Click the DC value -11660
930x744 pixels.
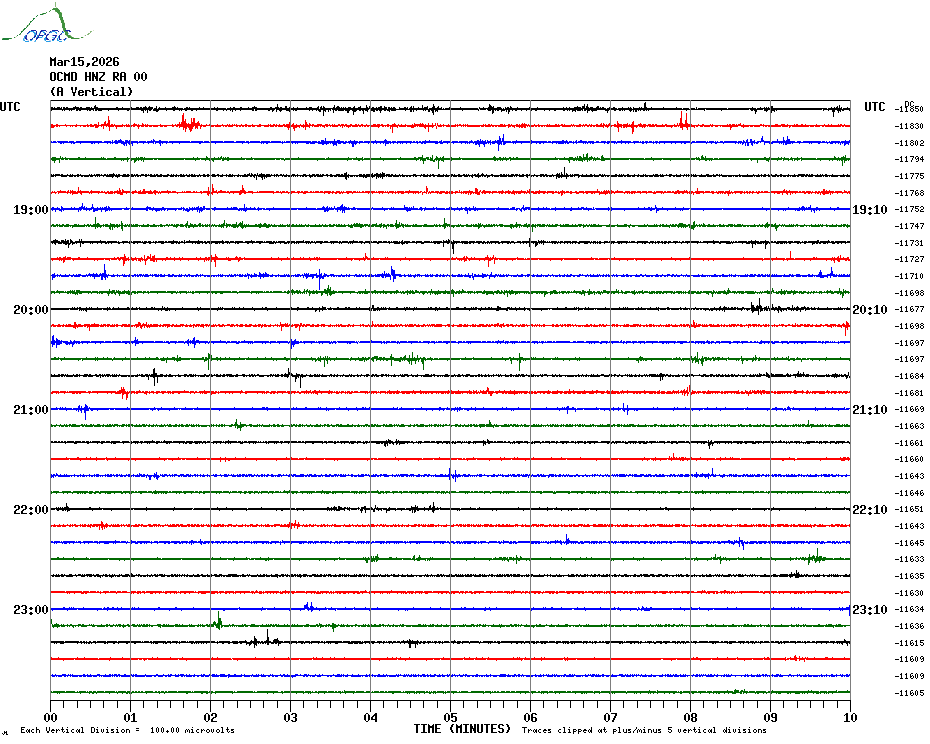909,459
